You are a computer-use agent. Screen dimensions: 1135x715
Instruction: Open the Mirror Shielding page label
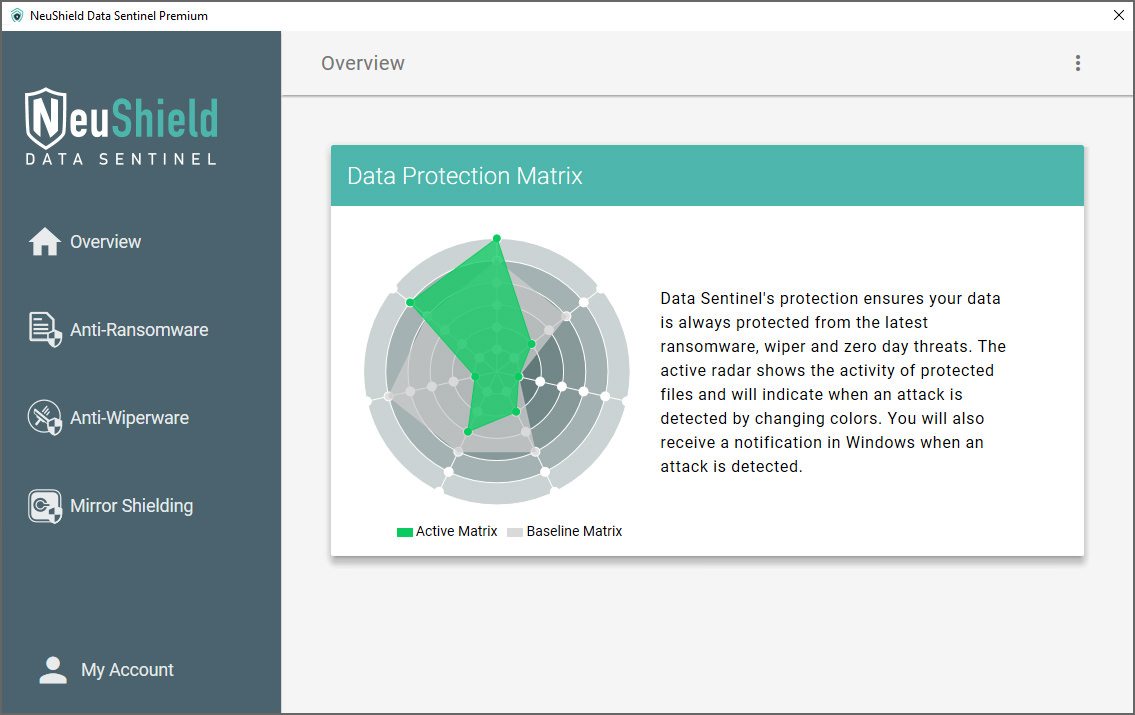[x=132, y=506]
